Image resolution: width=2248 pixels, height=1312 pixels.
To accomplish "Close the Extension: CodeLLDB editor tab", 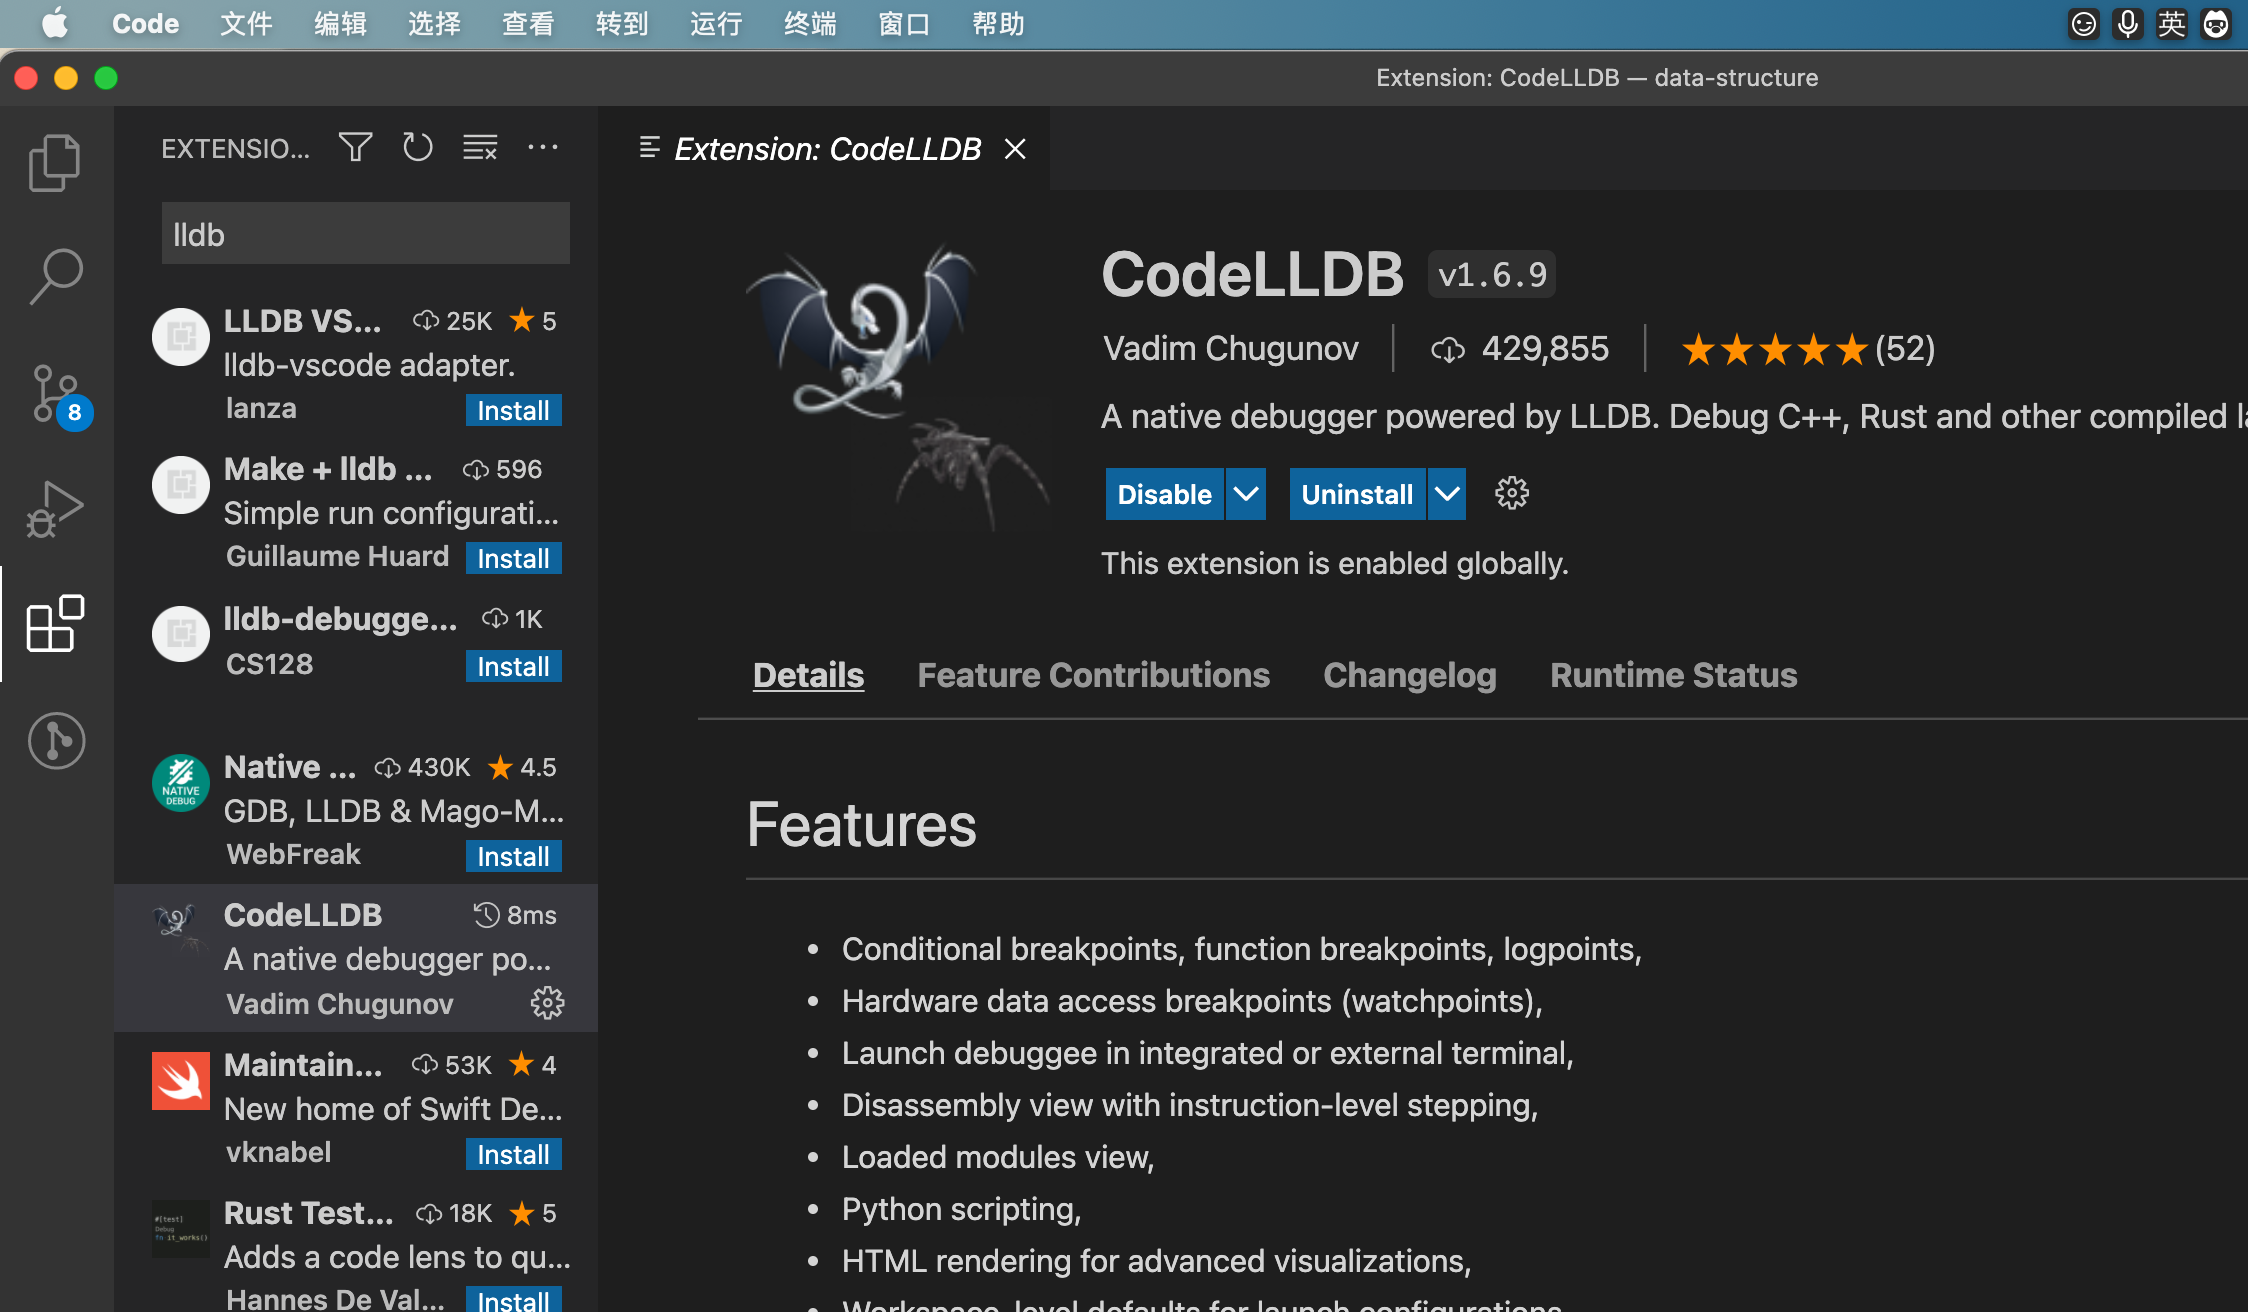I will tap(1015, 149).
